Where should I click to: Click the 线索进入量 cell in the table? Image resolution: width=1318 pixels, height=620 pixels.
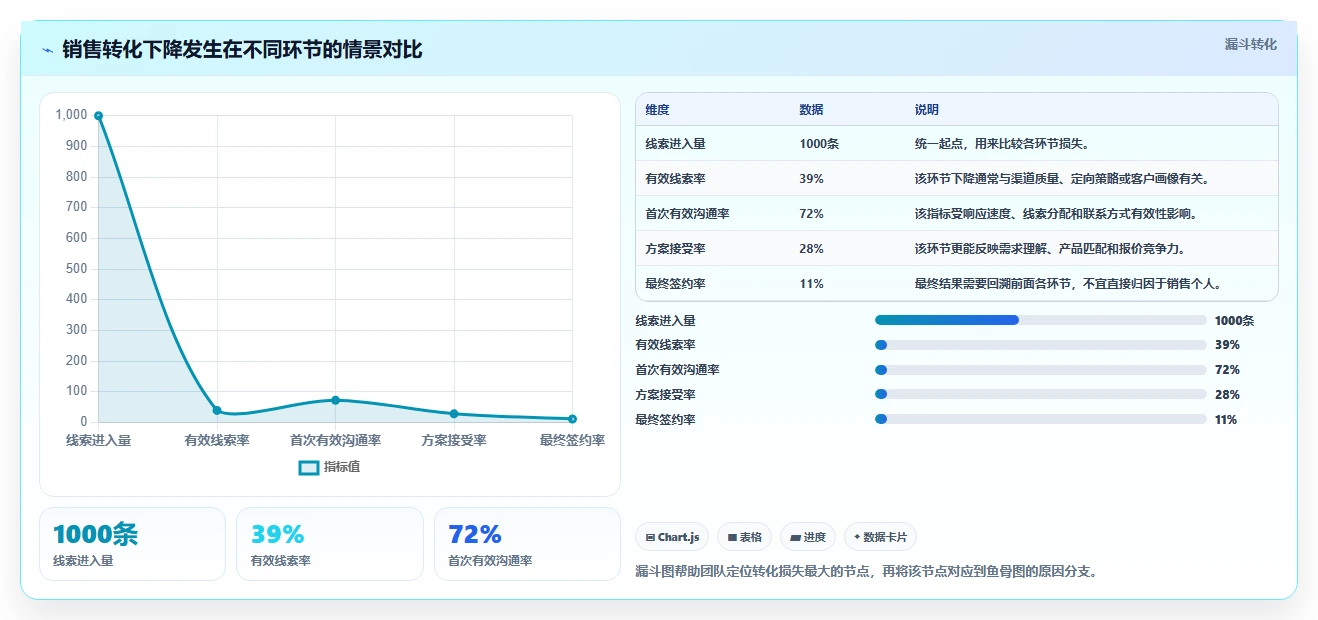click(x=676, y=144)
